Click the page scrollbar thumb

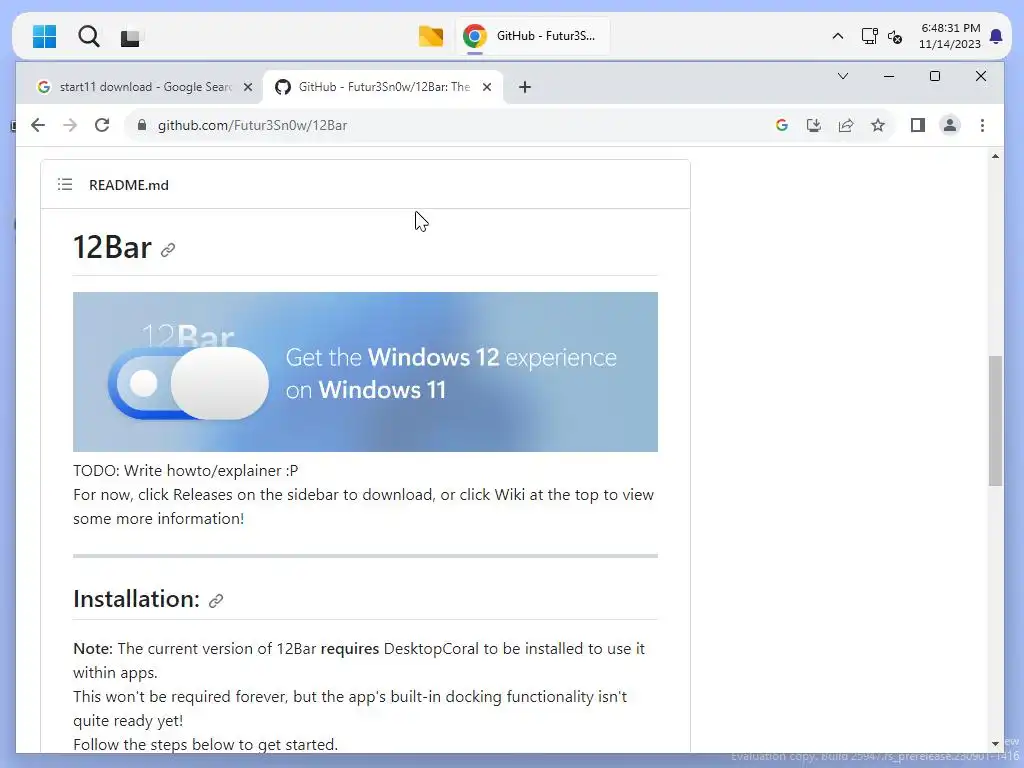995,421
